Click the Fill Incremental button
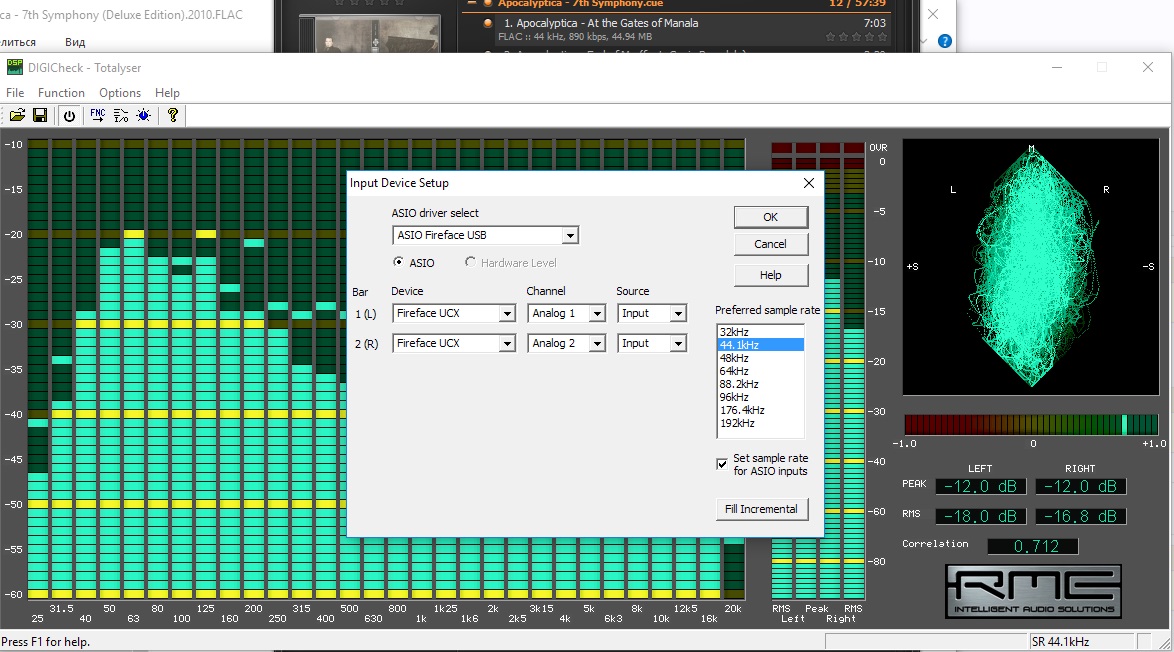This screenshot has width=1174, height=652. (x=761, y=509)
